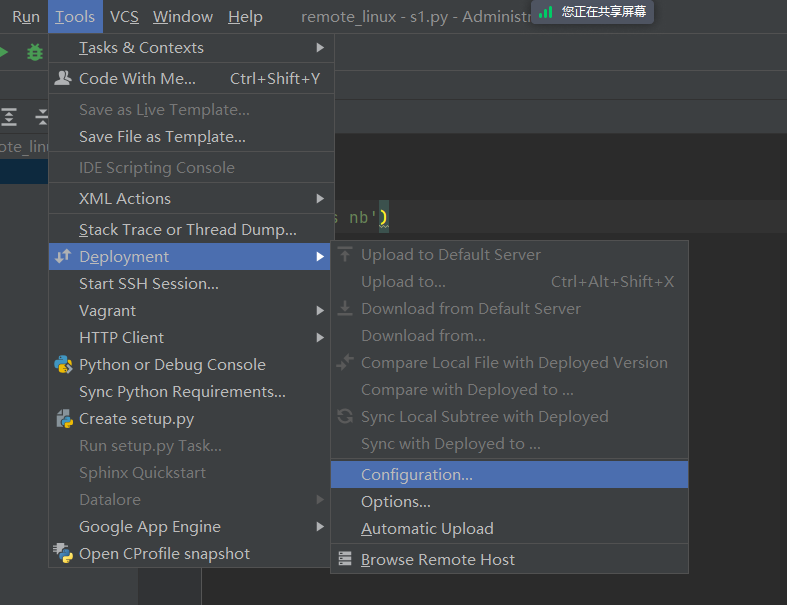Viewport: 787px width, 605px height.
Task: Select Configuration... in the Deployment submenu
Action: [417, 475]
